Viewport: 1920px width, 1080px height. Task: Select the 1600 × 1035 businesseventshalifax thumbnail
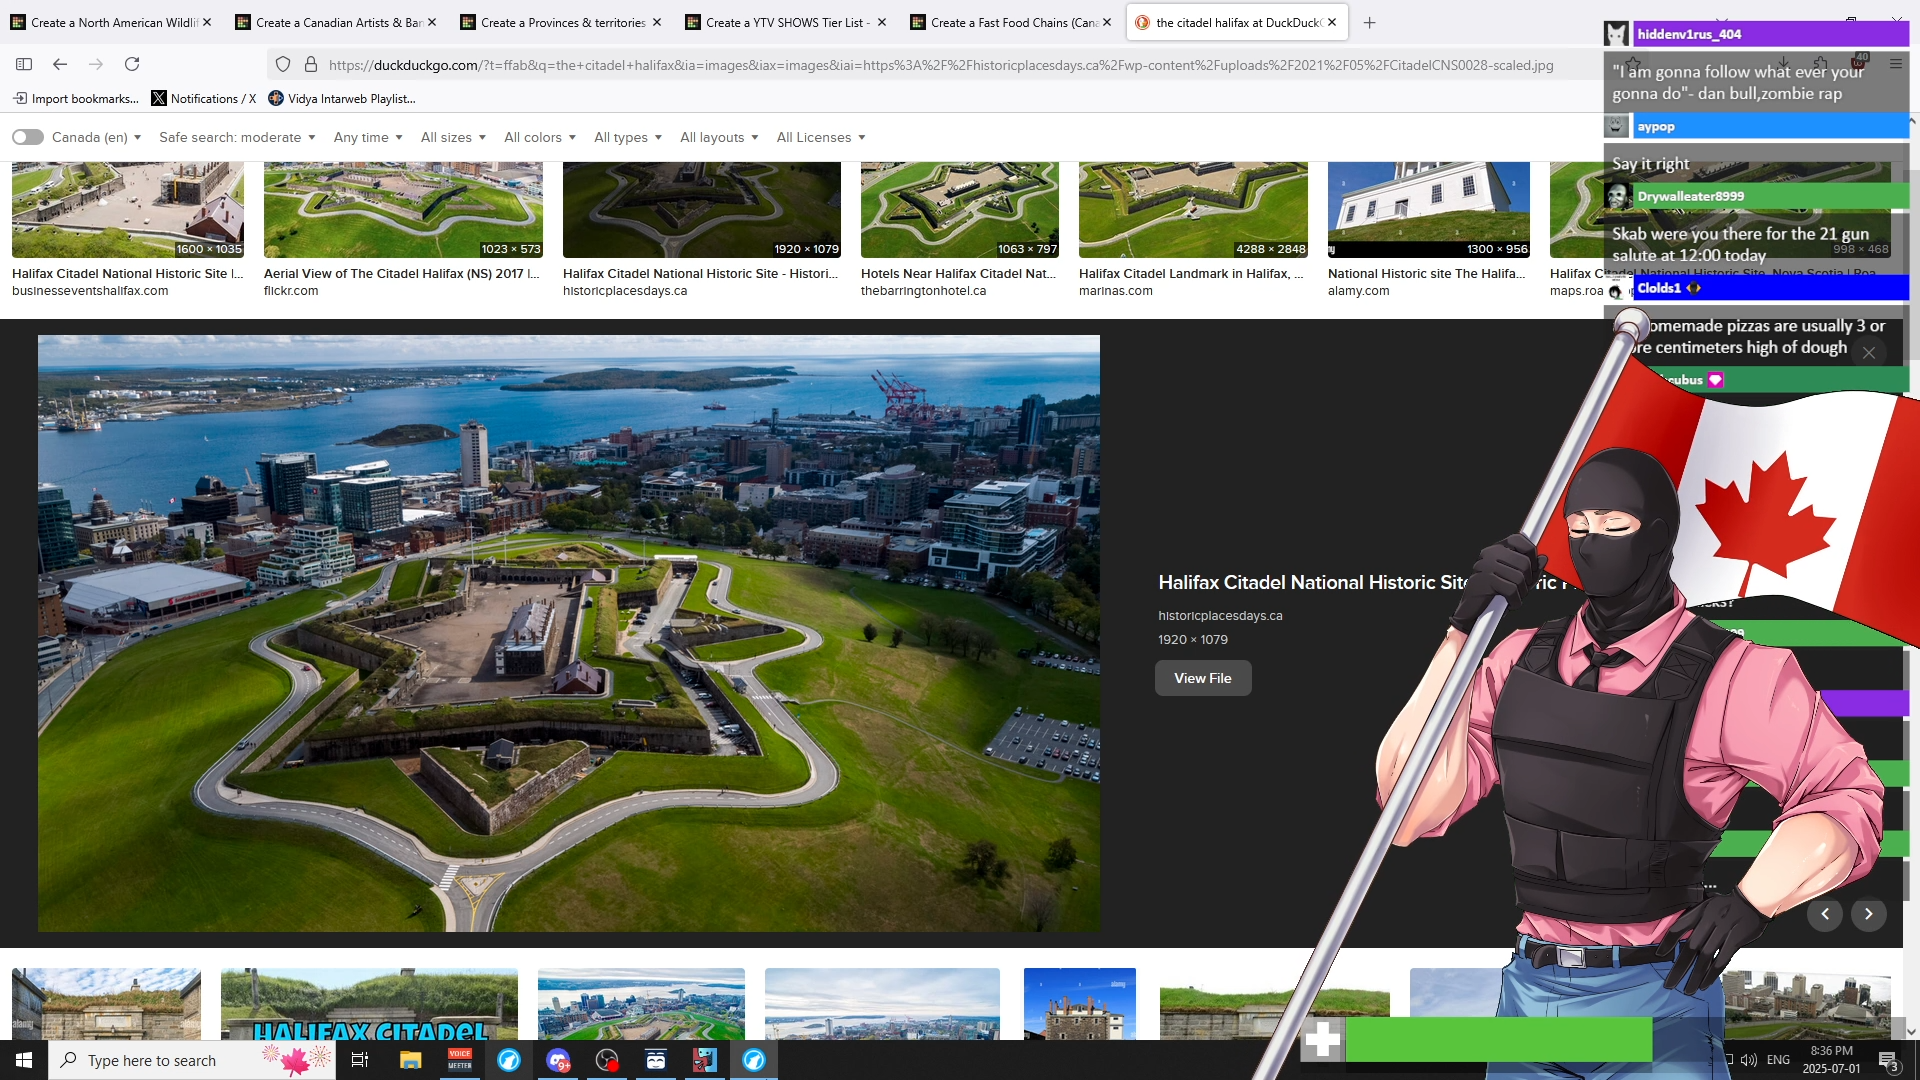pyautogui.click(x=128, y=210)
